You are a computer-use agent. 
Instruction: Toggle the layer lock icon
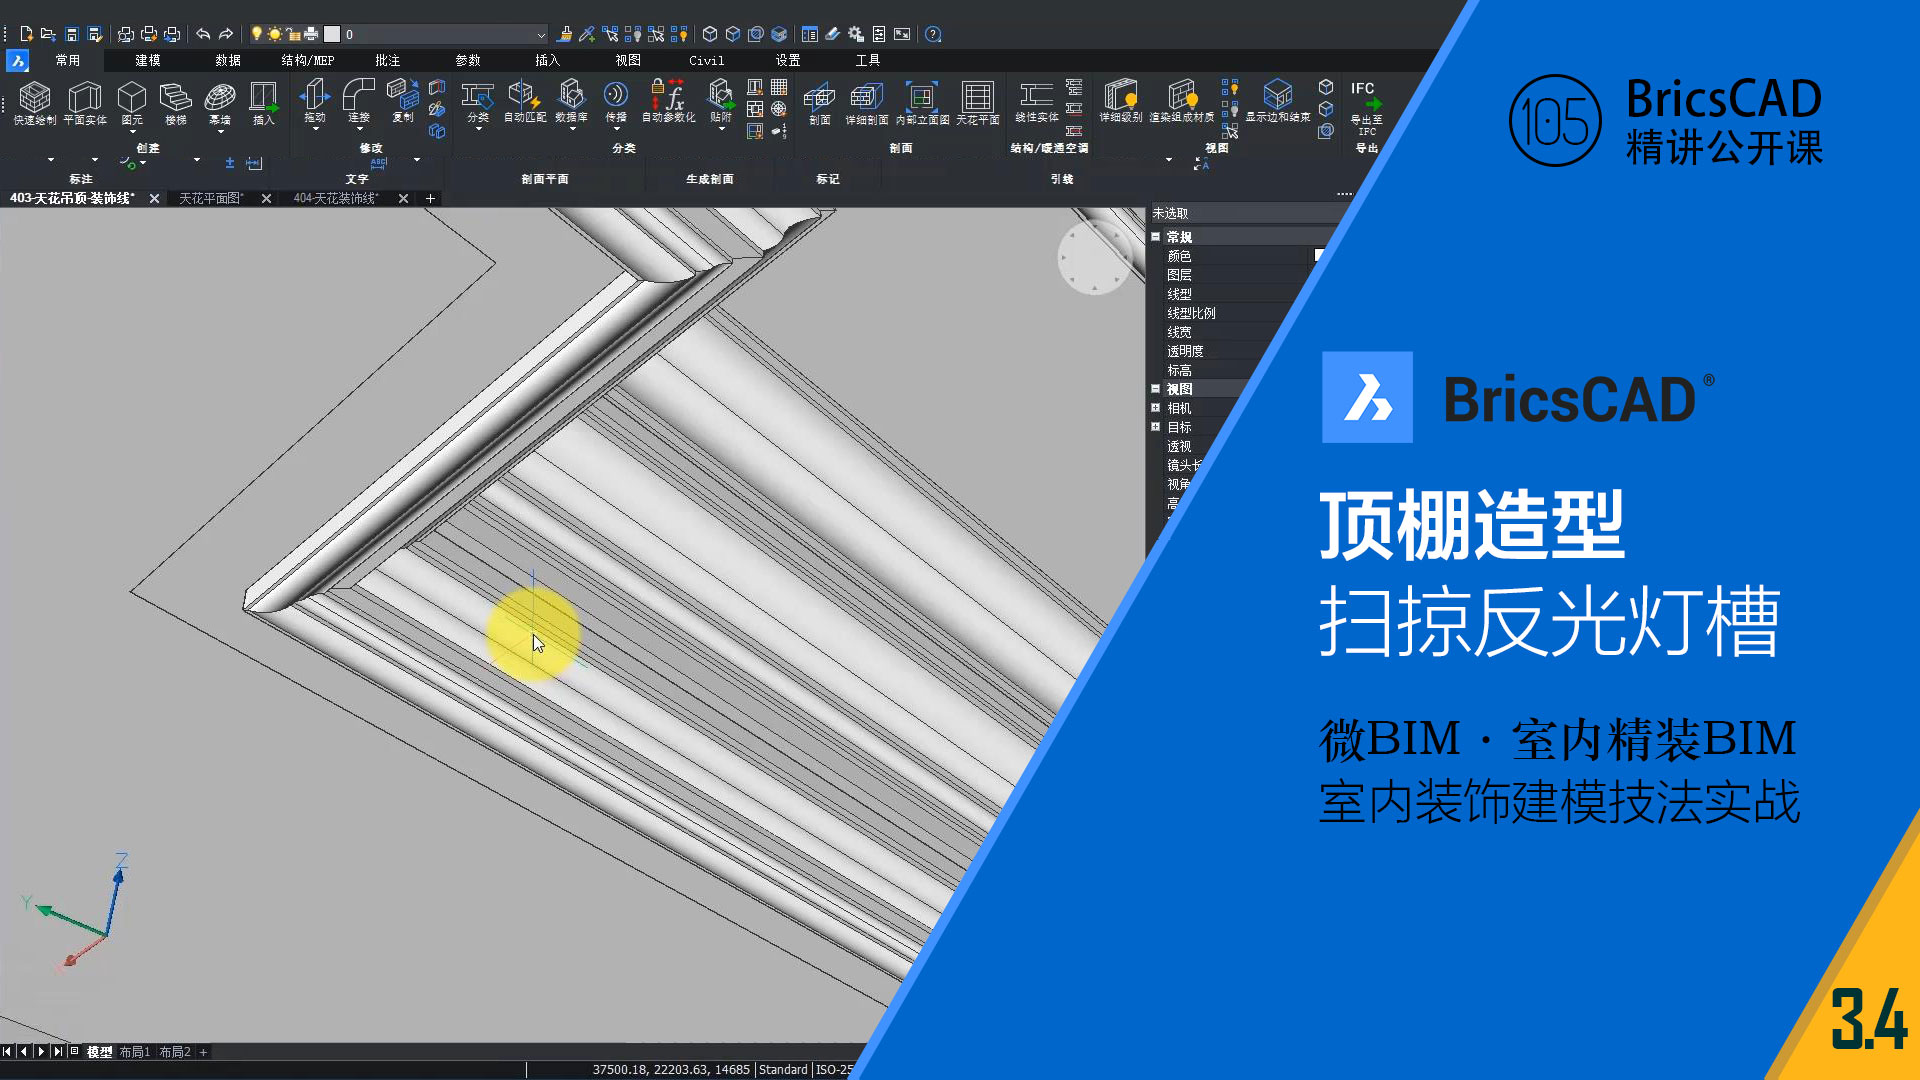(x=293, y=34)
